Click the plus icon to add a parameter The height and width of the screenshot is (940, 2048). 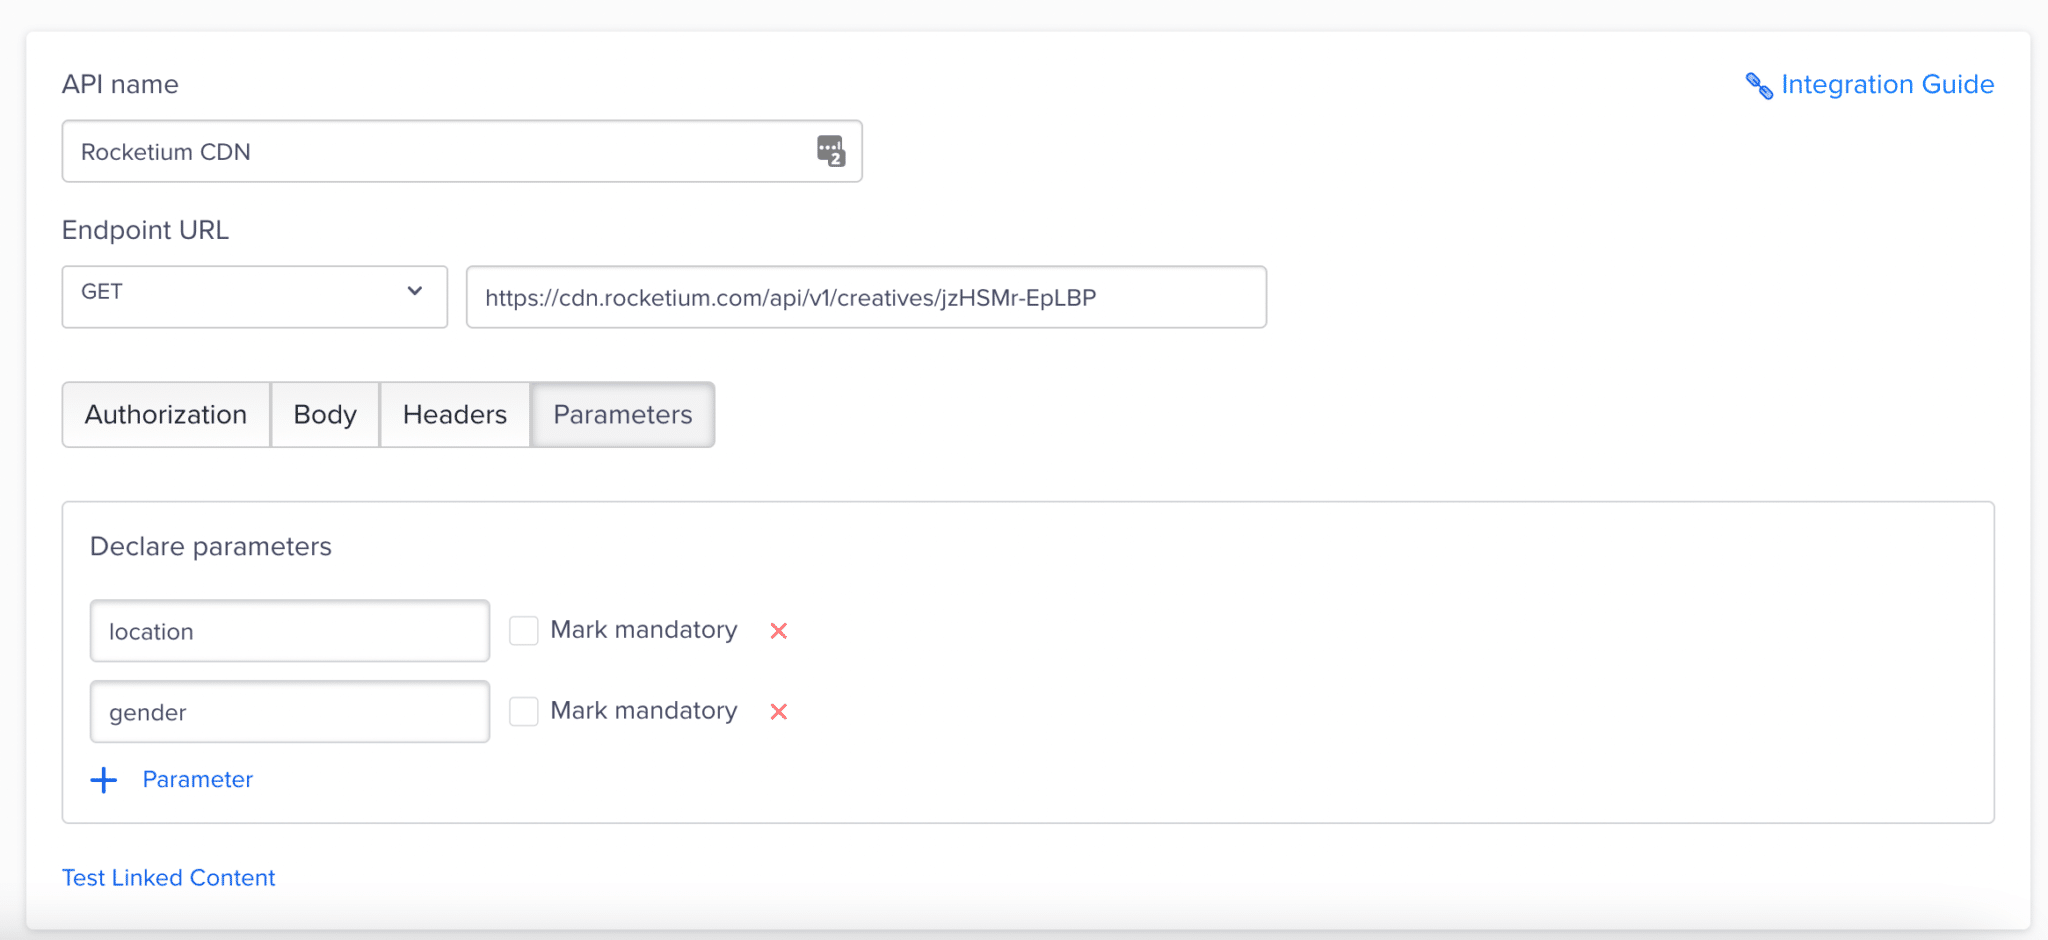point(103,779)
